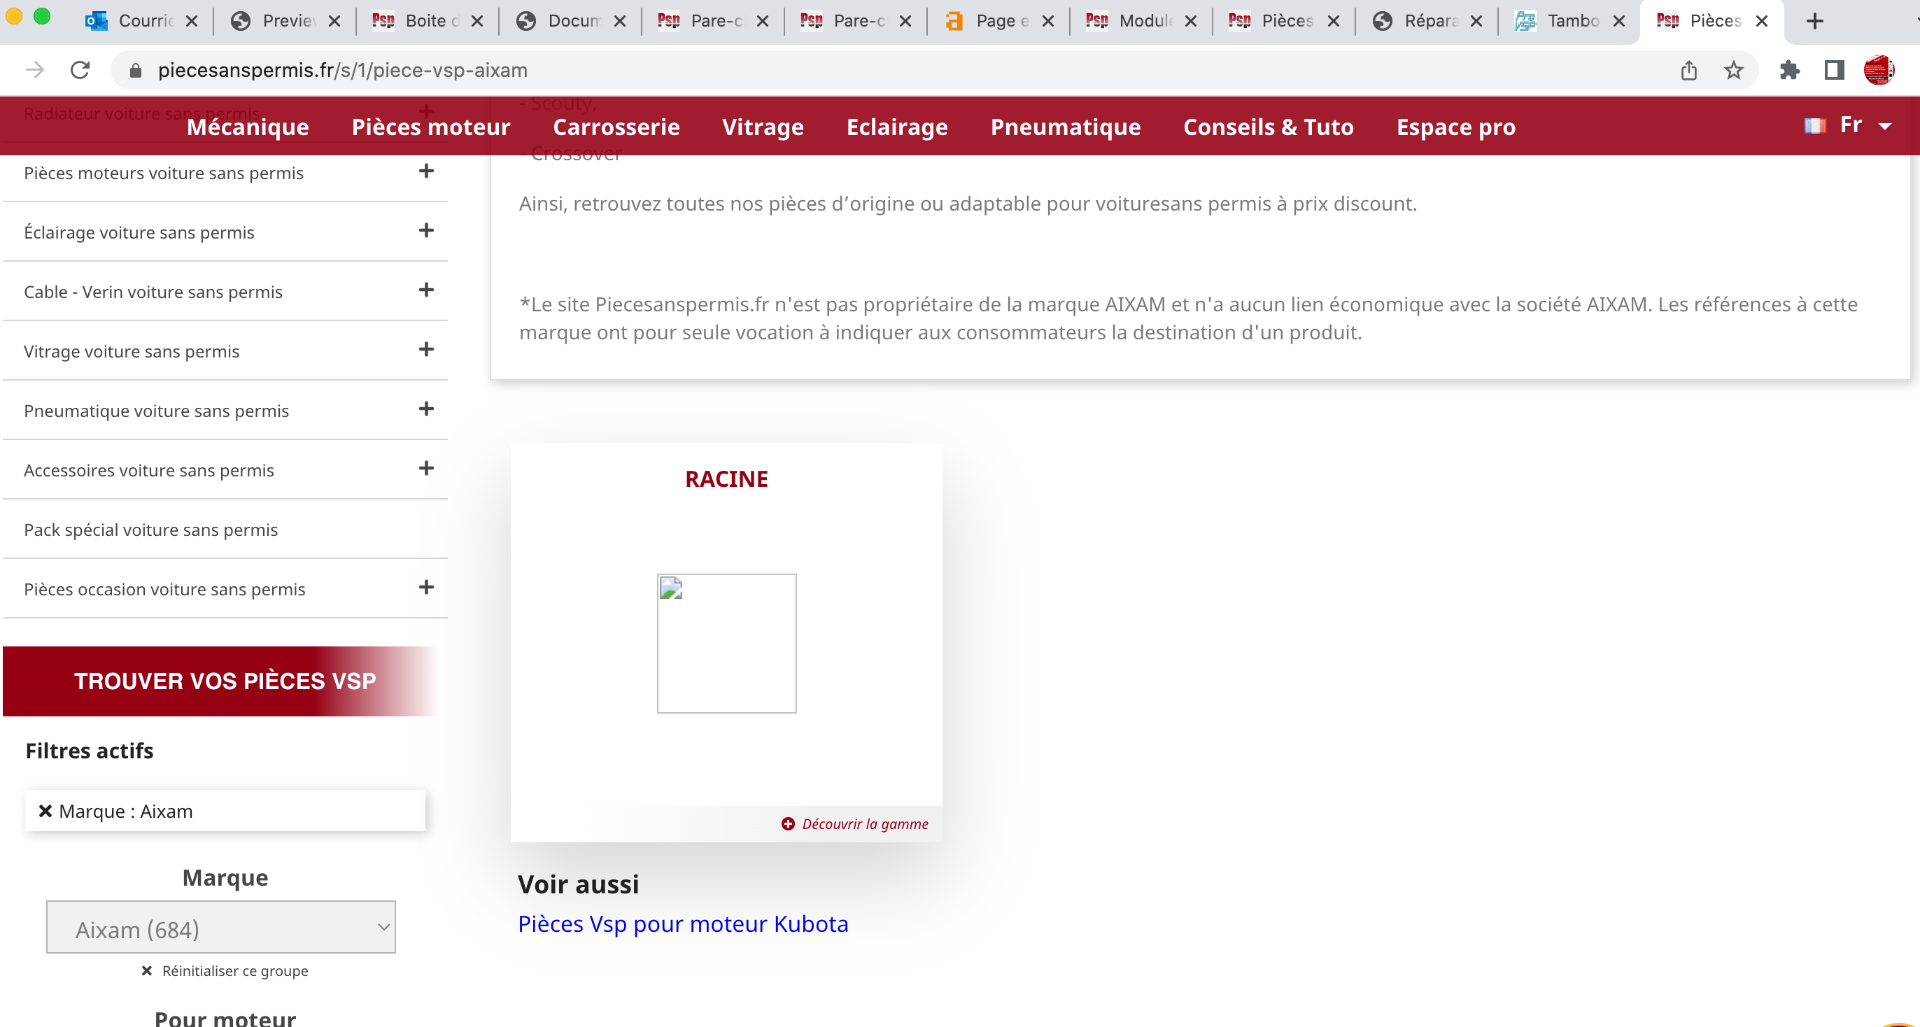Remove the Marque : Aixam filter X
The width and height of the screenshot is (1920, 1027).
click(x=45, y=811)
